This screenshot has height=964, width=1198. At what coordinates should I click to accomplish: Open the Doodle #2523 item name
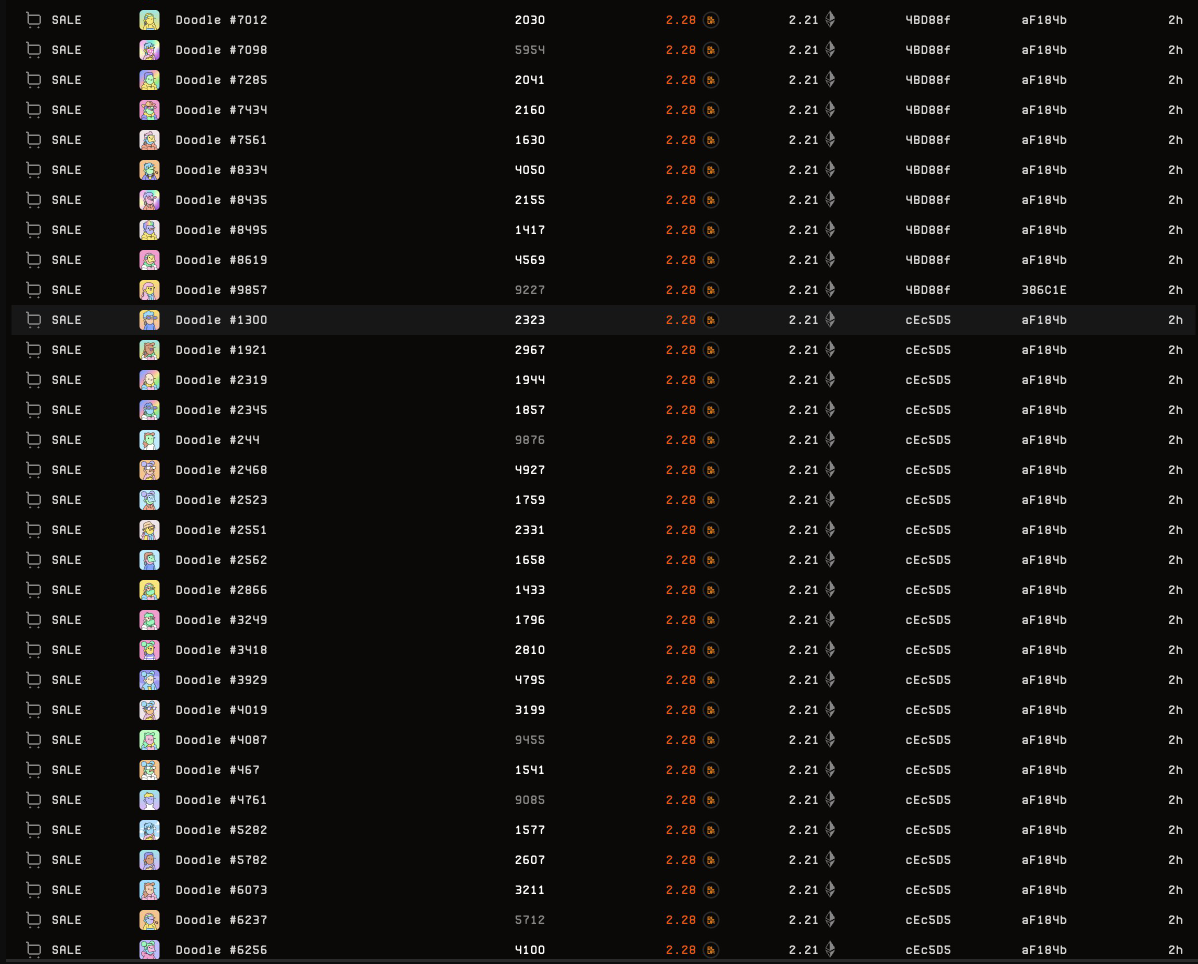click(222, 500)
